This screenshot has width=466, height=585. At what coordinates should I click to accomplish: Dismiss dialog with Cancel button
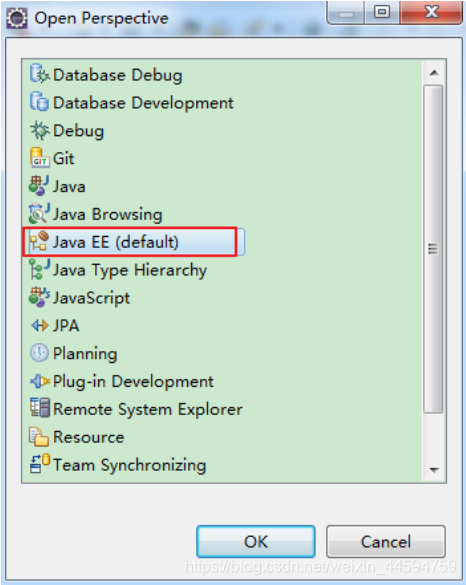pos(386,541)
